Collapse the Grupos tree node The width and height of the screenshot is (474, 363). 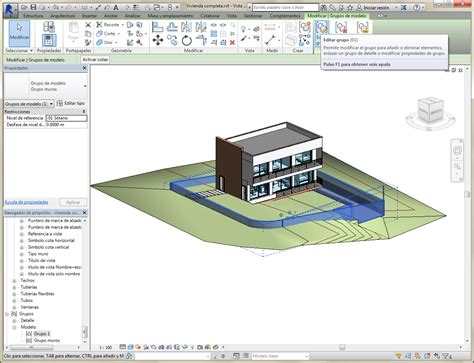click(x=7, y=314)
